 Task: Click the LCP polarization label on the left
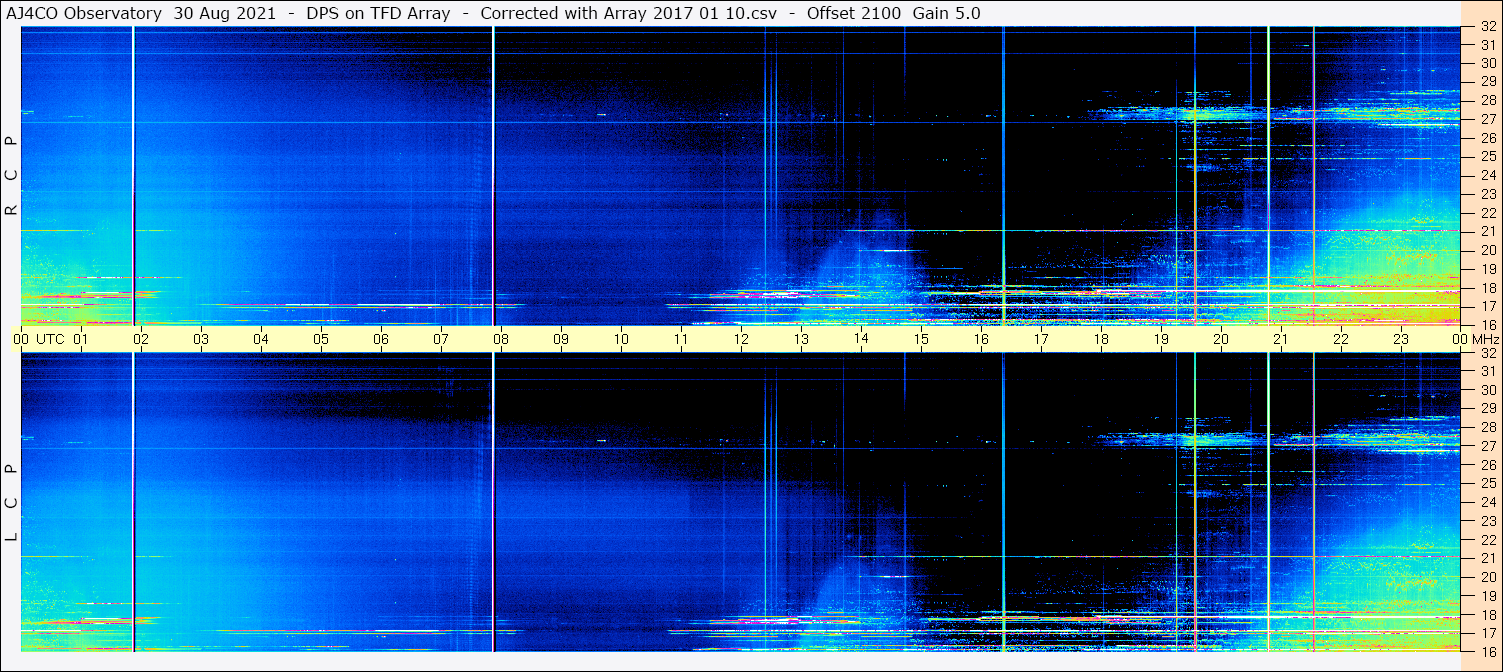point(12,502)
